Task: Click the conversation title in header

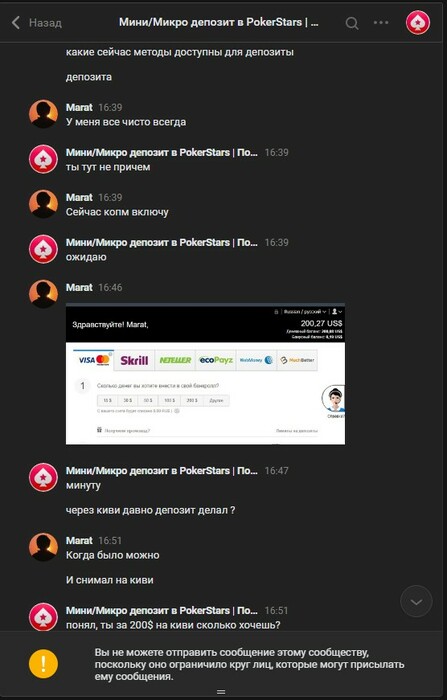Action: pyautogui.click(x=218, y=22)
